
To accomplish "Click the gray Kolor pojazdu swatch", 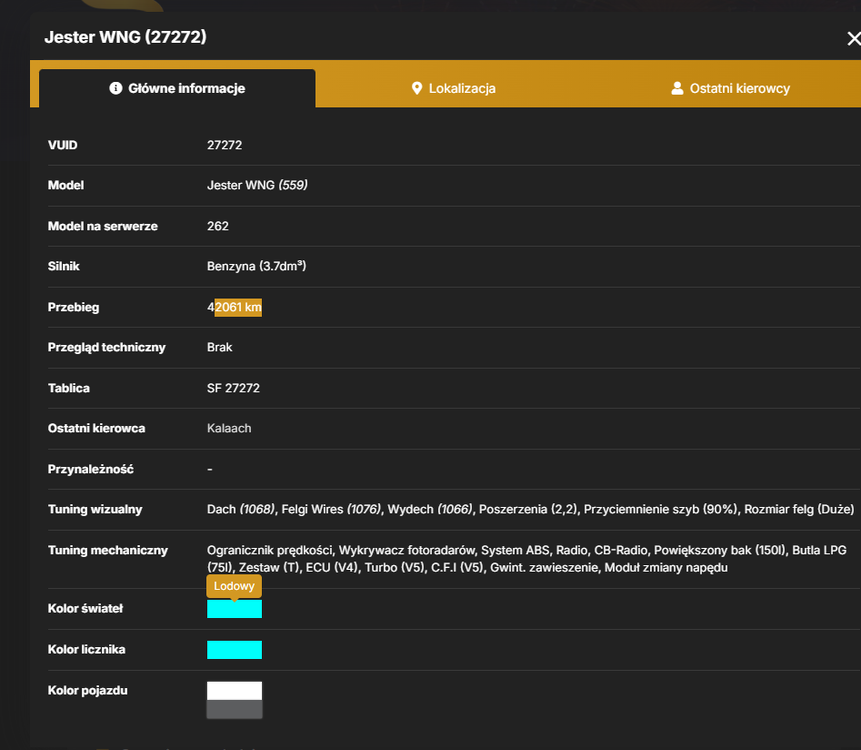I will pyautogui.click(x=234, y=709).
